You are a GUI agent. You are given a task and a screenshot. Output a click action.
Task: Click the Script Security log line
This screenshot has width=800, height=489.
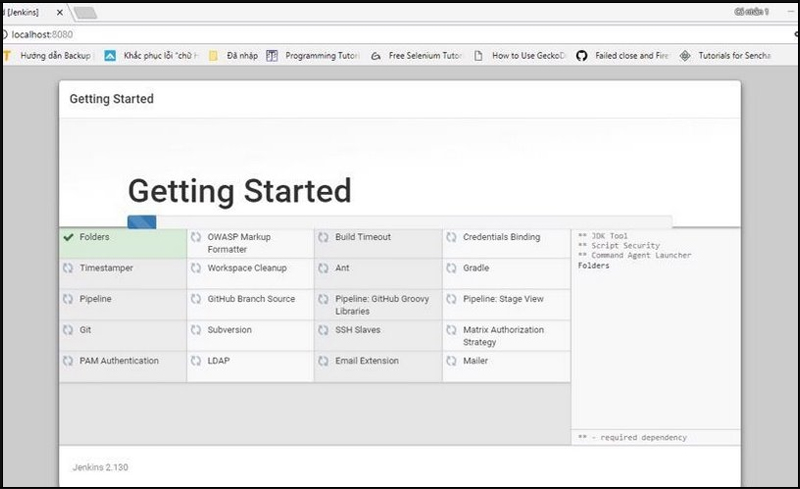pyautogui.click(x=619, y=246)
